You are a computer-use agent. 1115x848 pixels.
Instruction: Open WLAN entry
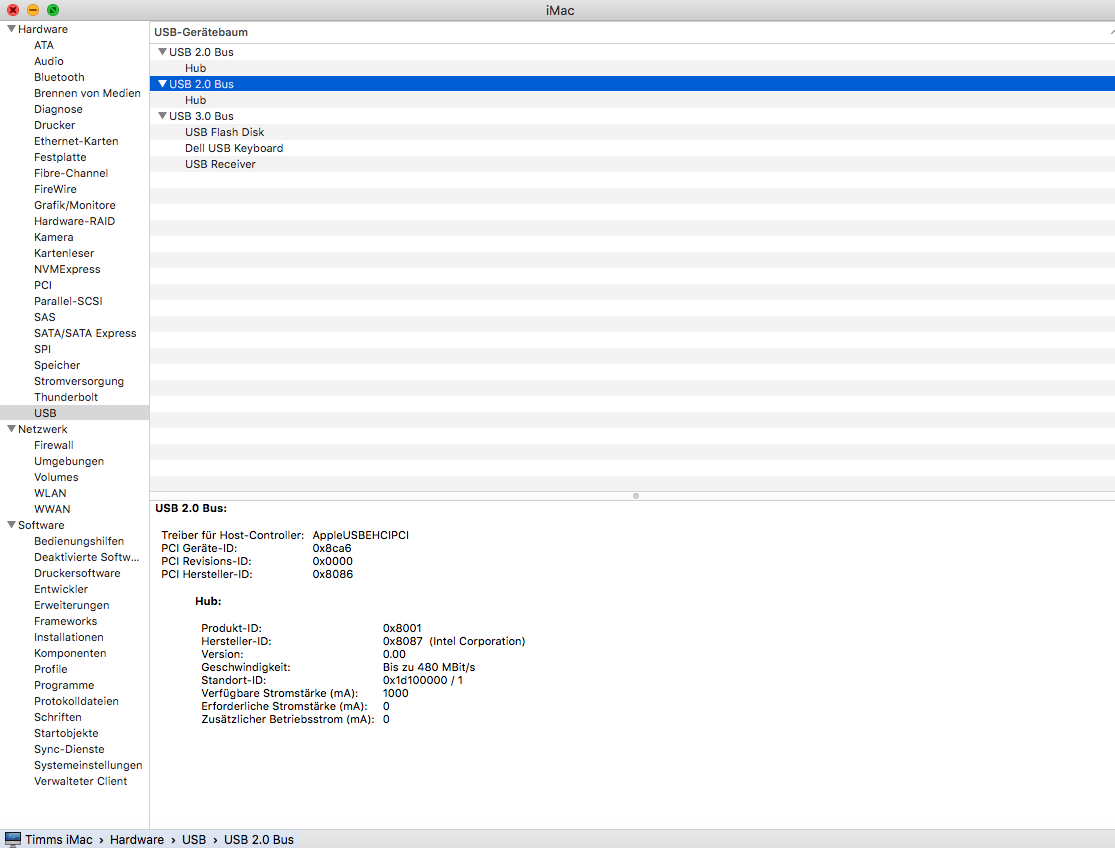[50, 493]
